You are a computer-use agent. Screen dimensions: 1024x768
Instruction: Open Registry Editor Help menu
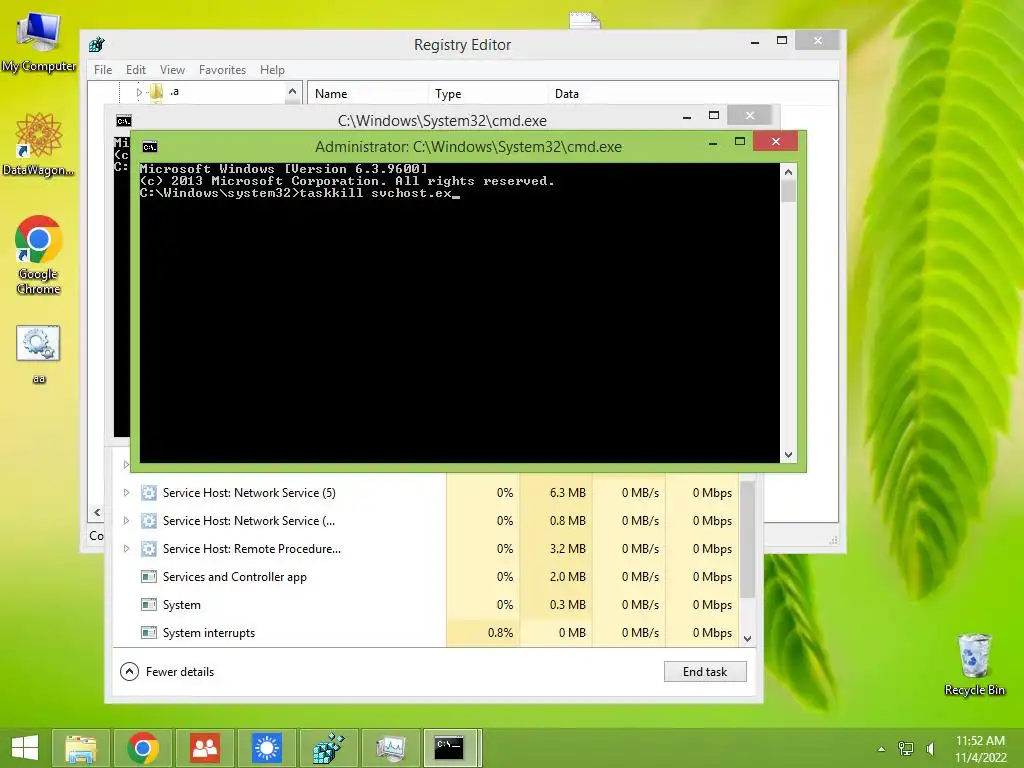point(272,70)
